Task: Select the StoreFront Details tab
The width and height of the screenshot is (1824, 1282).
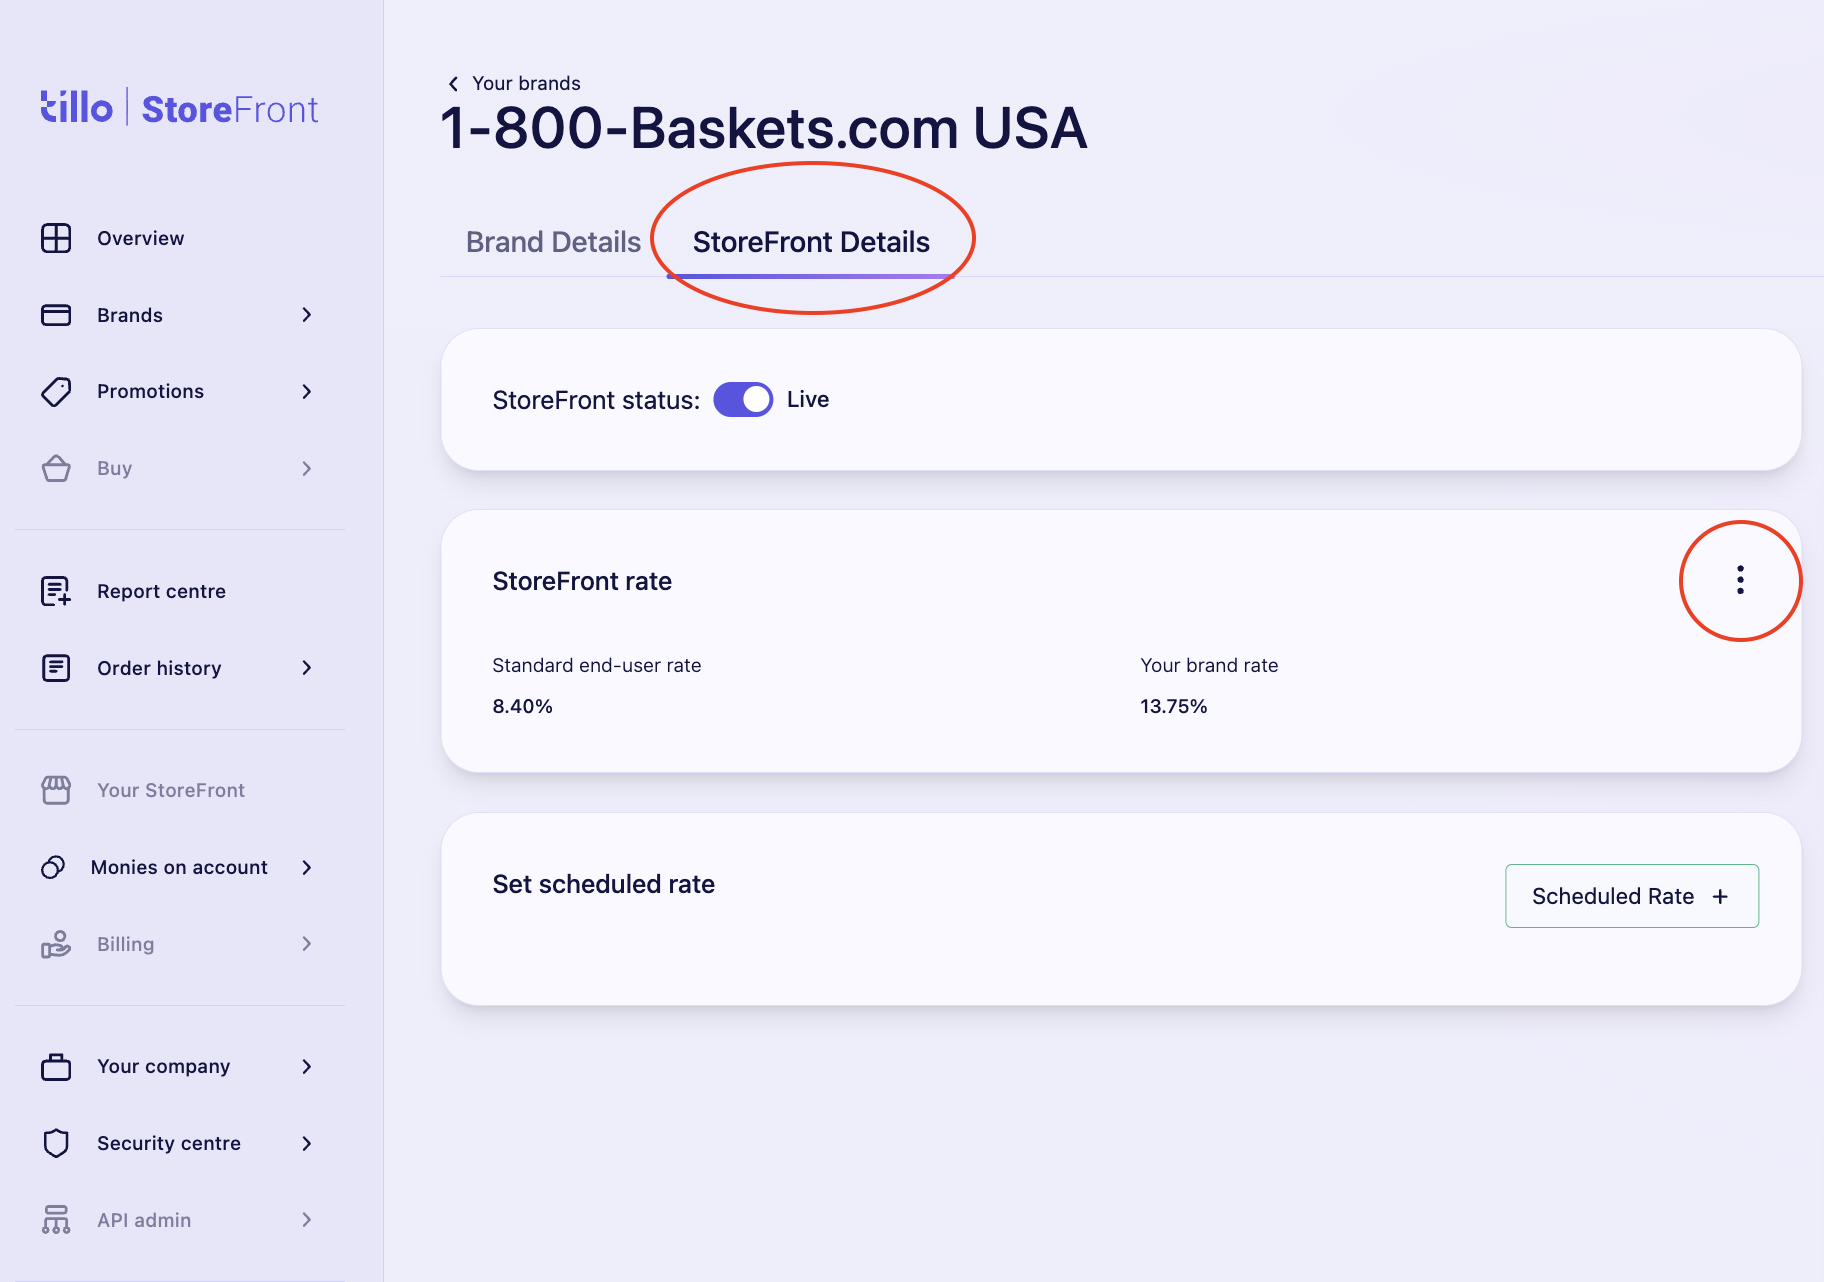Action: coord(811,242)
